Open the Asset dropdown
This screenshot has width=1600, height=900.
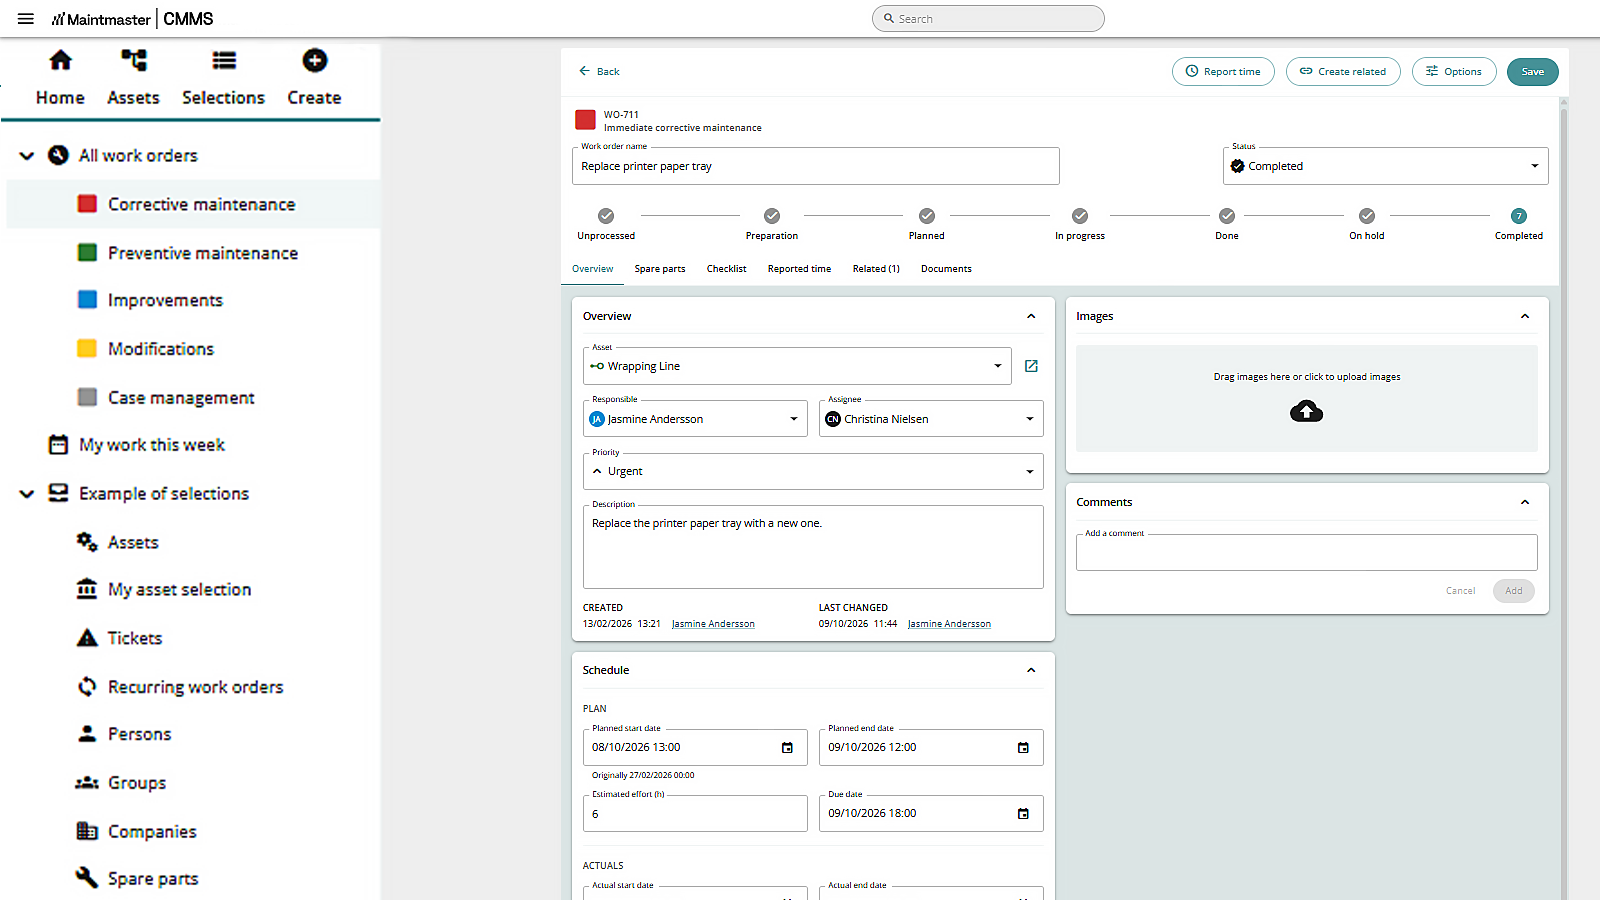click(x=797, y=366)
